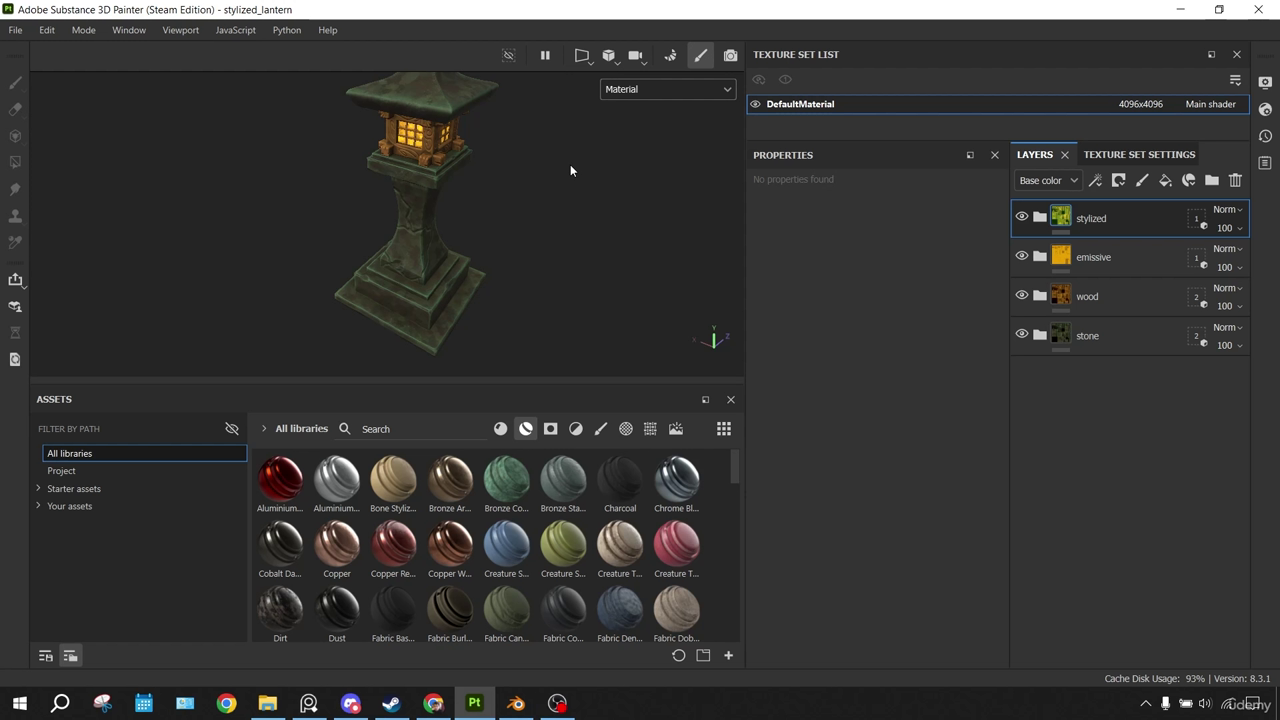
Task: Toggle visibility of wood layer group
Action: [x=1022, y=295]
